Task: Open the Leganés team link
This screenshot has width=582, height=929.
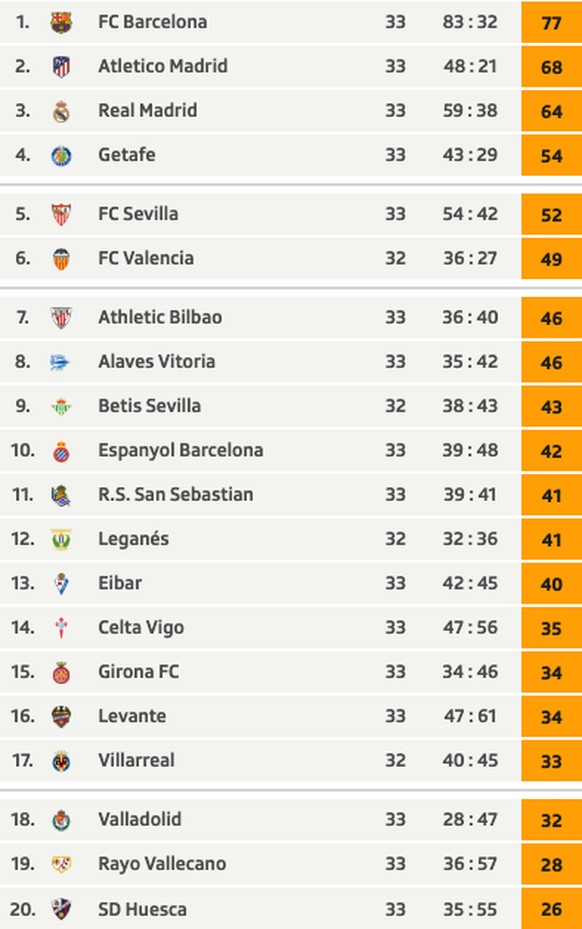Action: point(133,539)
